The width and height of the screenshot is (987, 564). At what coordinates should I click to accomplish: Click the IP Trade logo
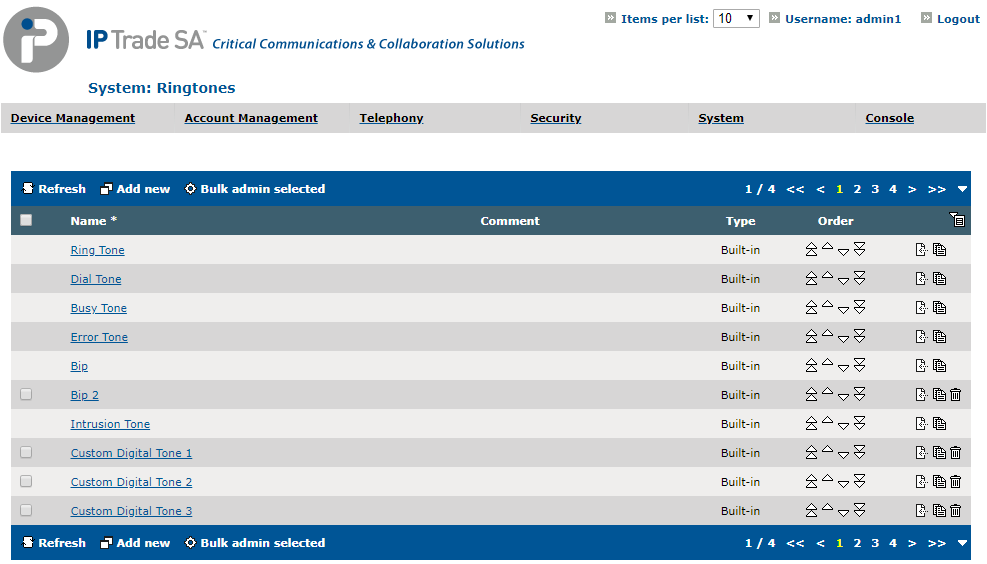click(x=36, y=40)
